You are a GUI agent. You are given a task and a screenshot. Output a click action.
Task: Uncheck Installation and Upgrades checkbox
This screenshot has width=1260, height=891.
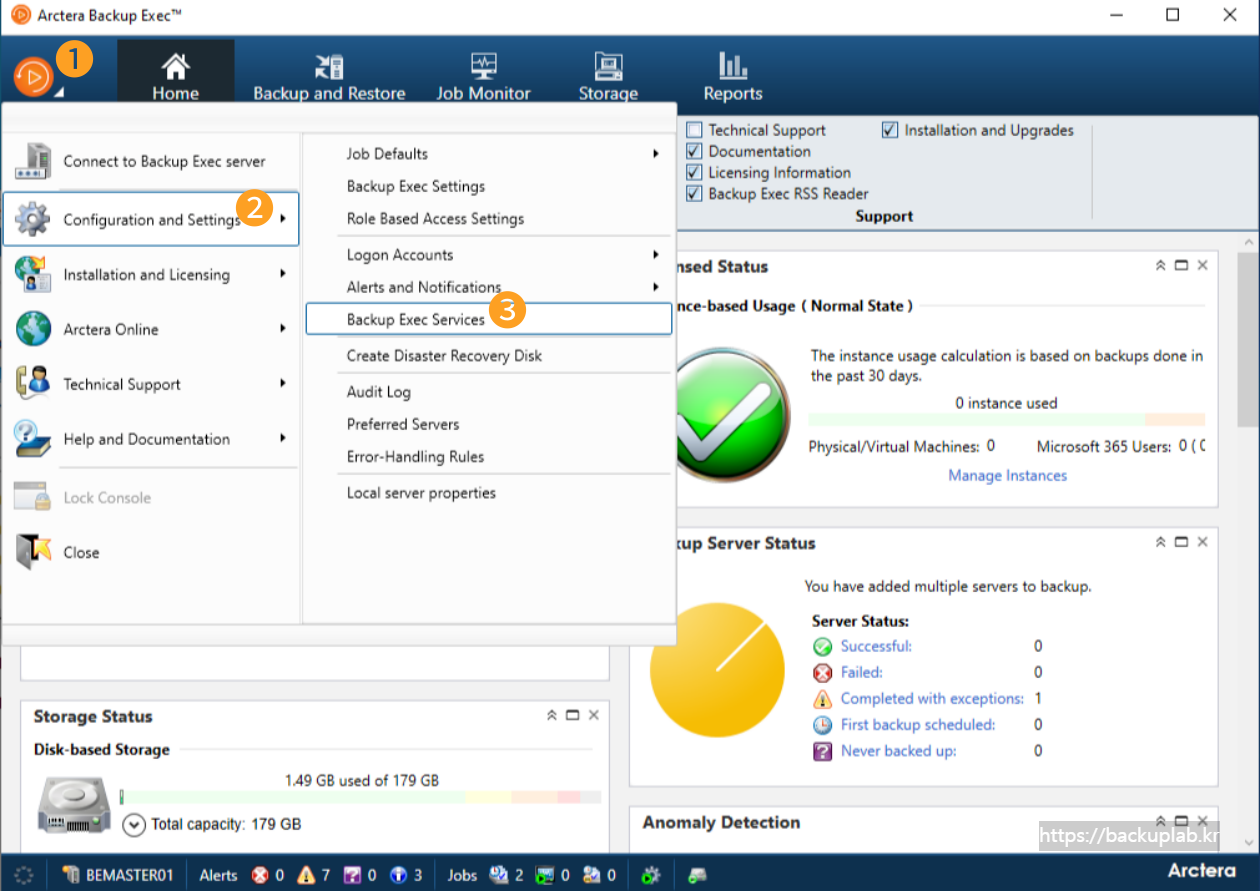click(890, 130)
